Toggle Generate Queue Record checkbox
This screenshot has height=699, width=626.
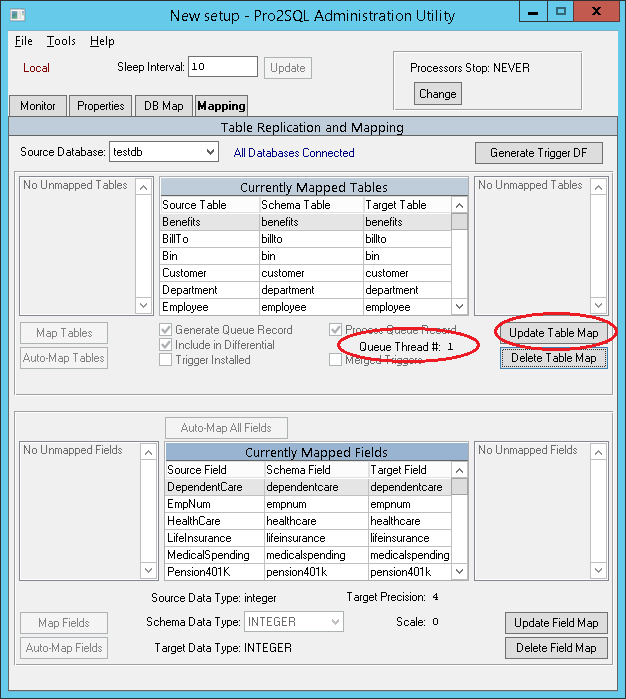click(165, 330)
